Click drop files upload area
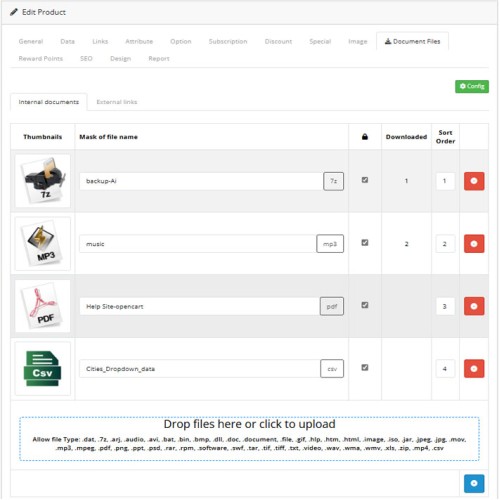This screenshot has height=500, width=500. pos(249,439)
